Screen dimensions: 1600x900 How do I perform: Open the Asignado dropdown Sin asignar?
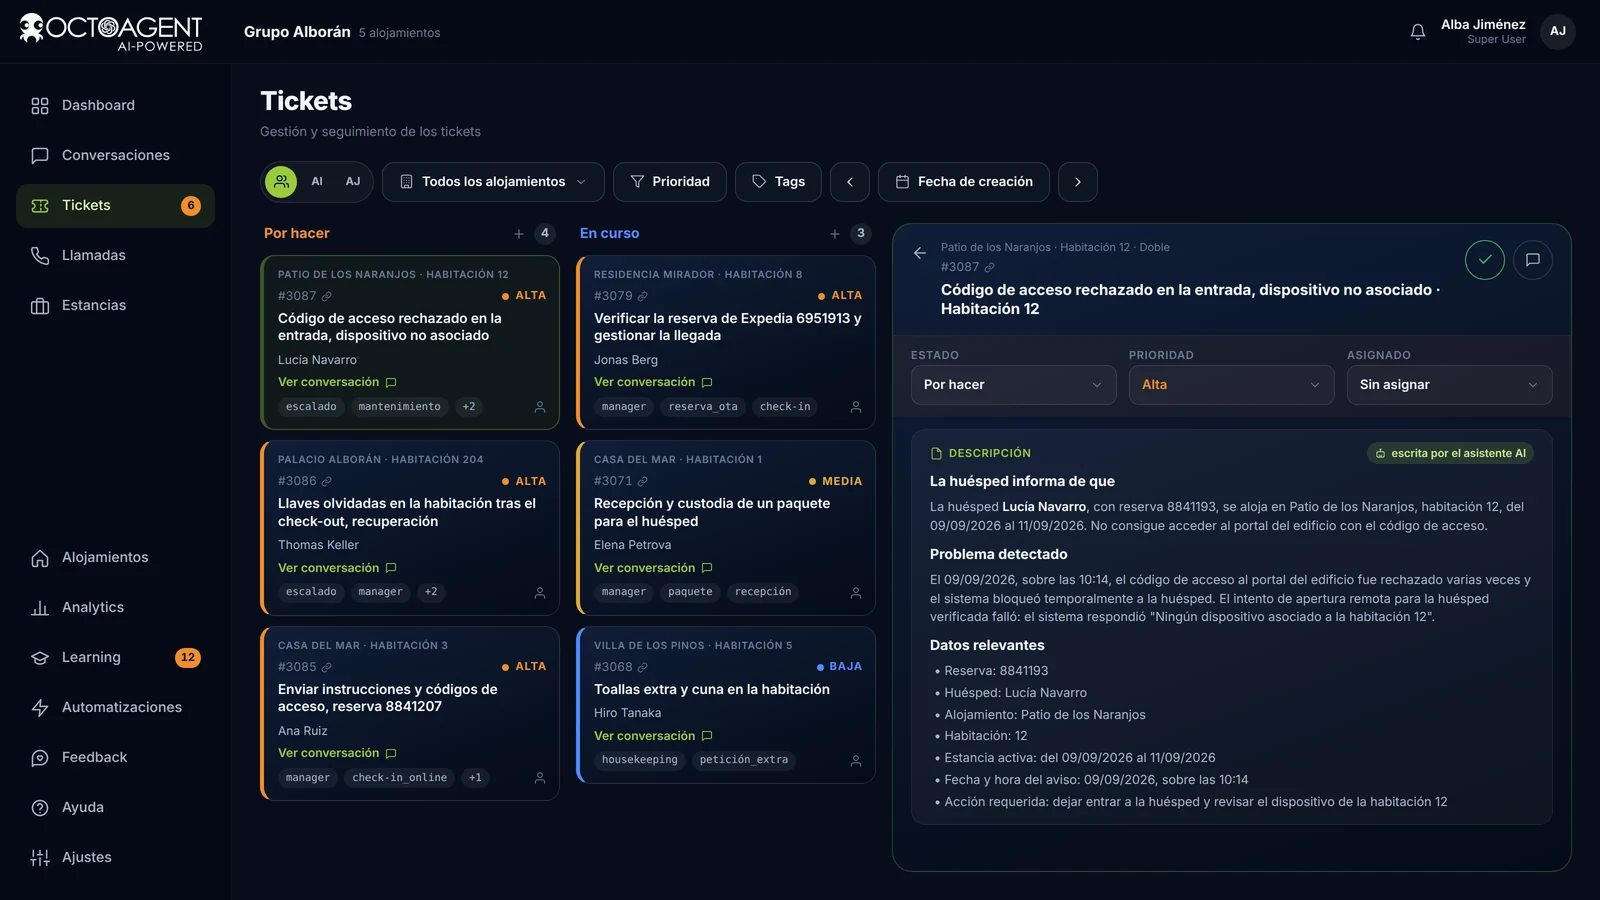pos(1449,385)
